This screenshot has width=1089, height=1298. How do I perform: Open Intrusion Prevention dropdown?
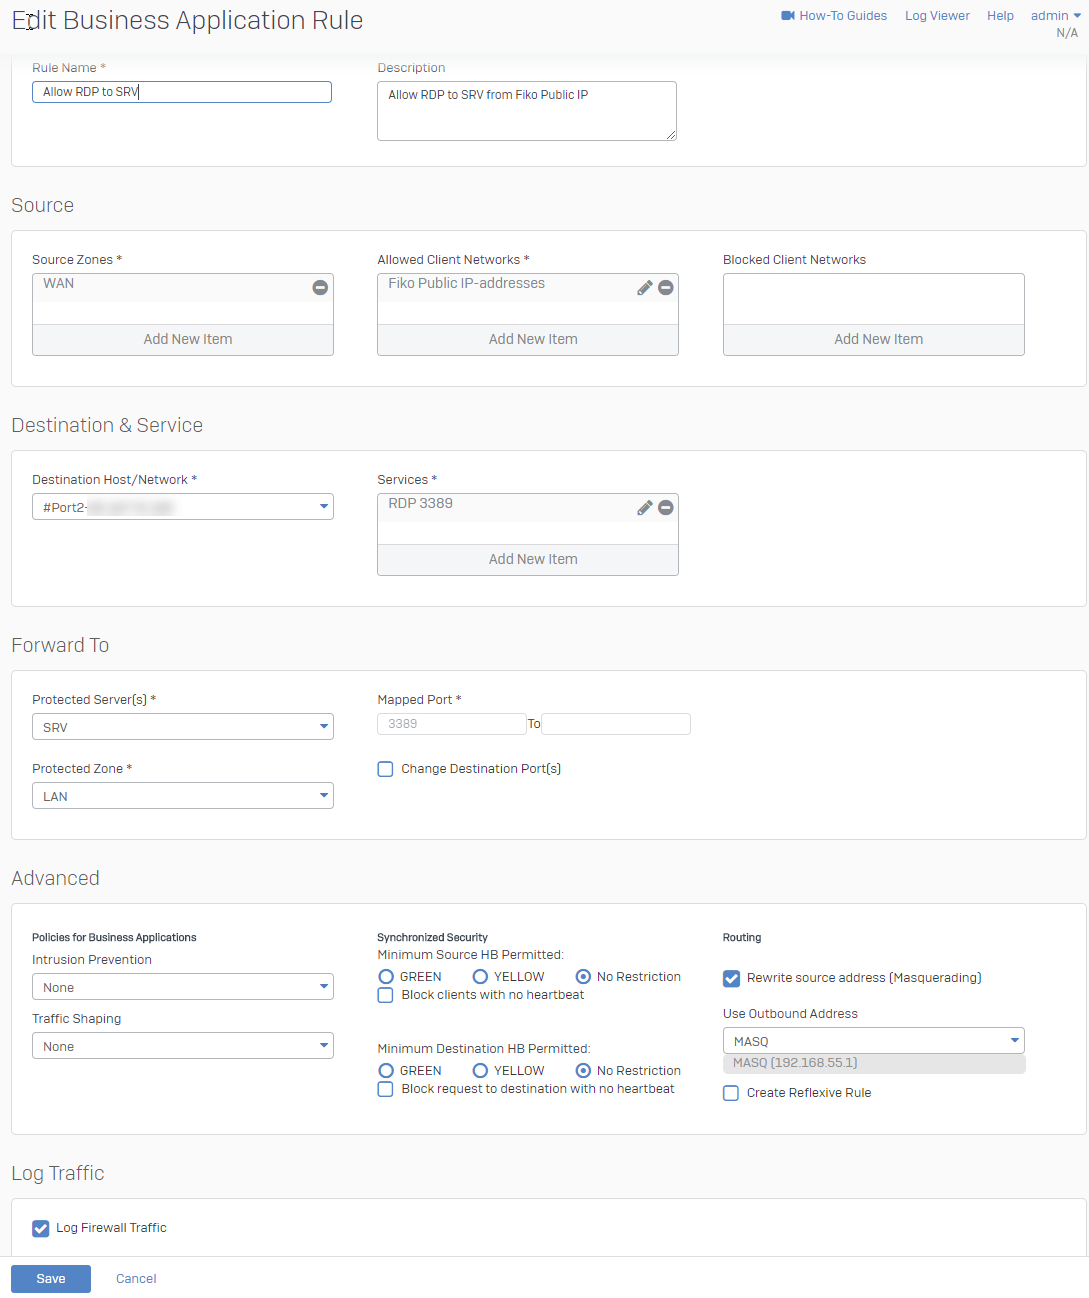(x=183, y=987)
